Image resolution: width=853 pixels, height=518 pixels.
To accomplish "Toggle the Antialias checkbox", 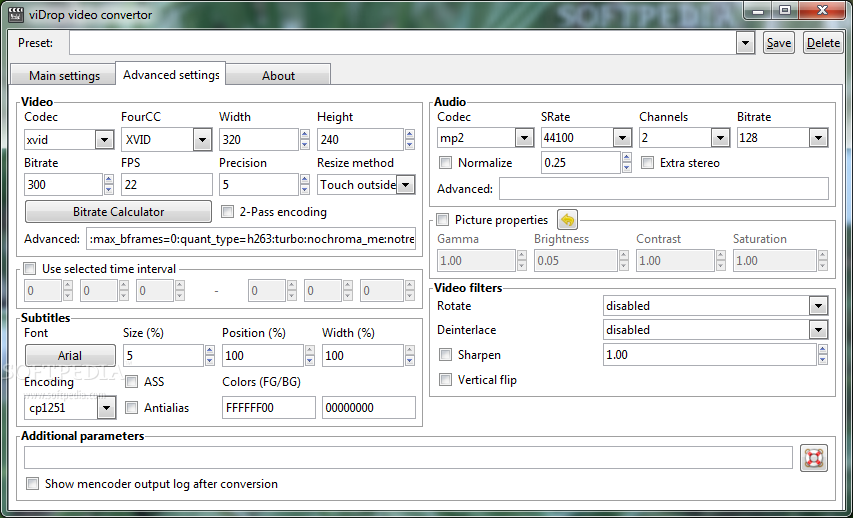I will click(x=132, y=408).
